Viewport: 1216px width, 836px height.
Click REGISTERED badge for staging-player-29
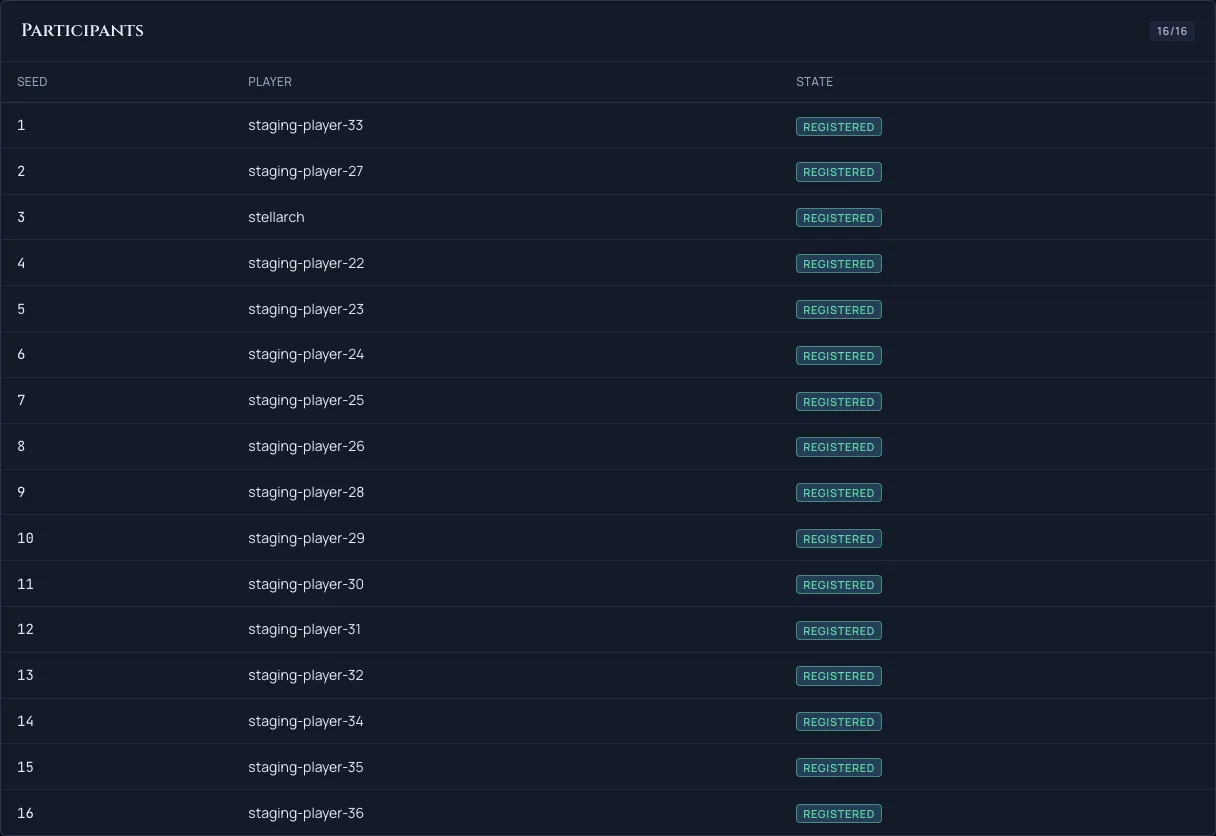[x=839, y=539]
